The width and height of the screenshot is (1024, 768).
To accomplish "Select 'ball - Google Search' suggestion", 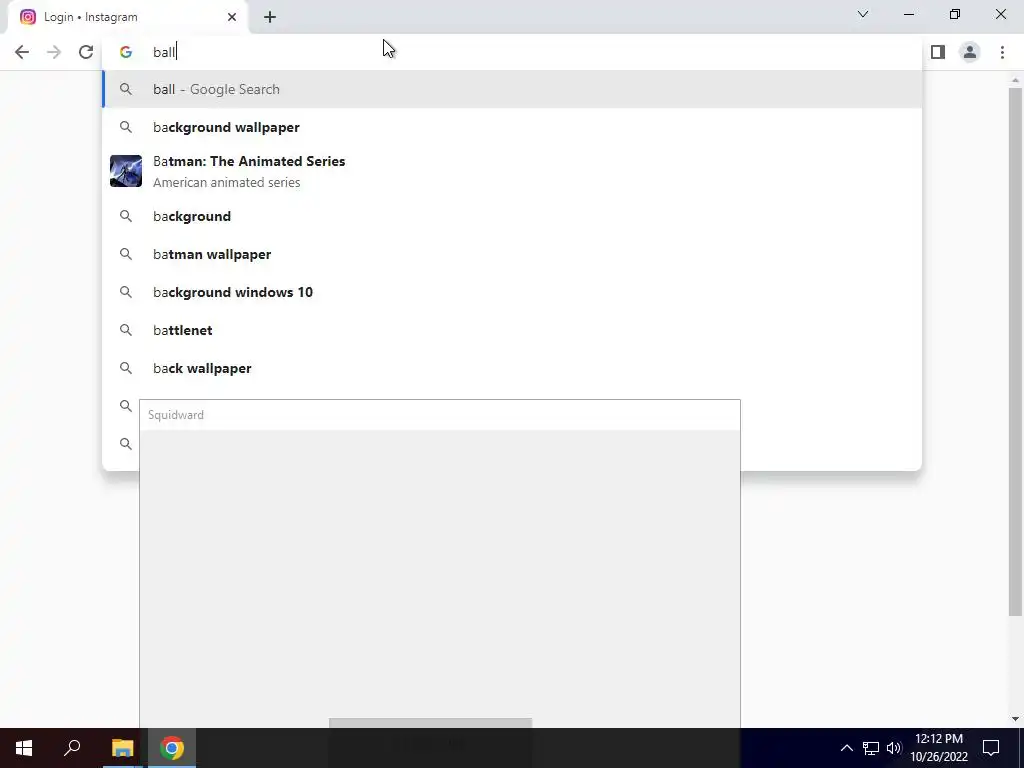I will click(x=512, y=89).
